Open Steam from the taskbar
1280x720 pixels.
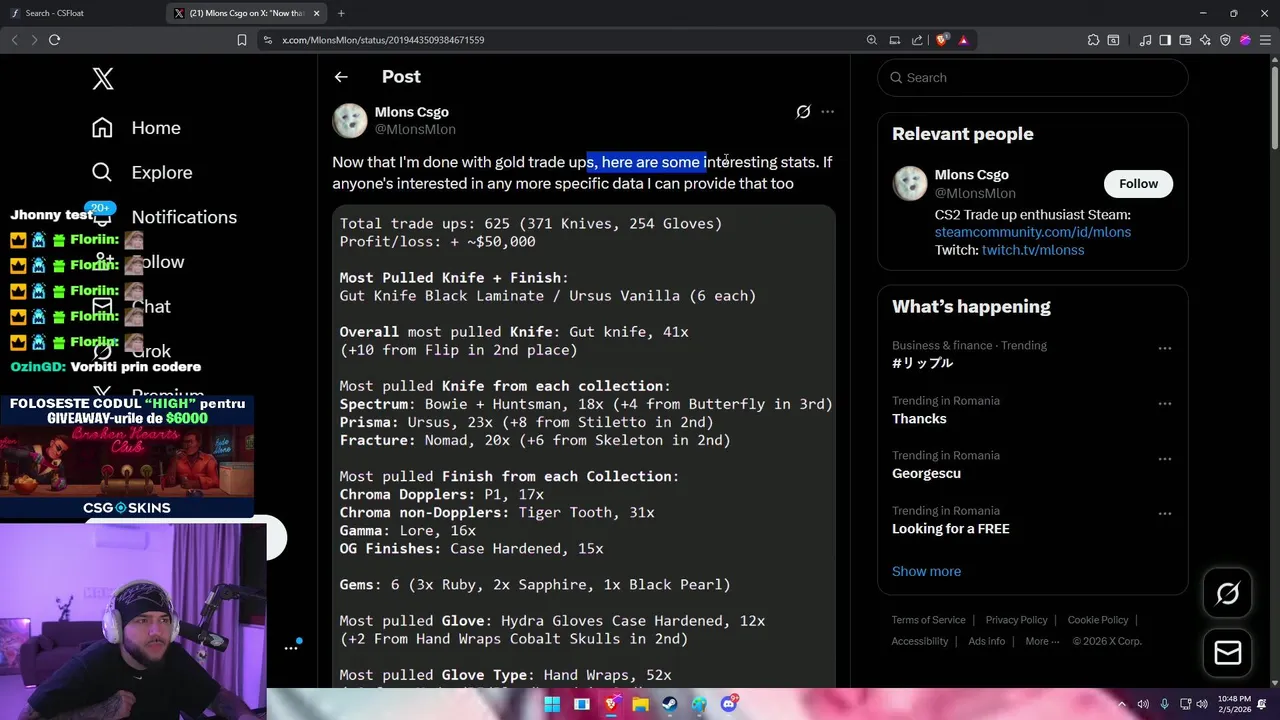pyautogui.click(x=669, y=704)
